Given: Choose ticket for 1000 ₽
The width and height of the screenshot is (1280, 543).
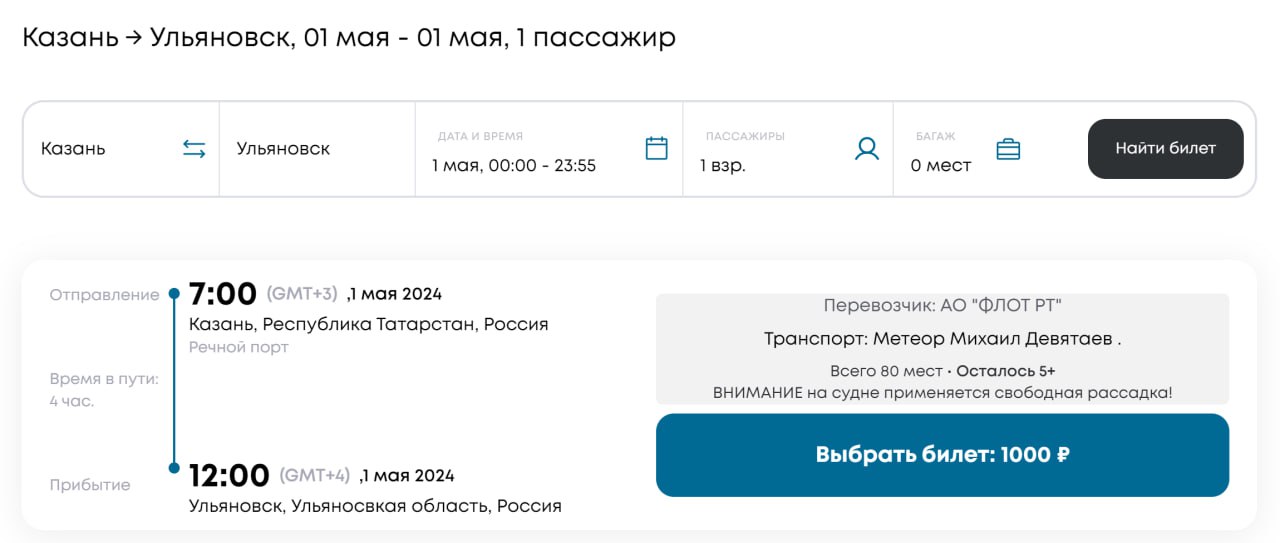Looking at the screenshot, I should coord(942,455).
